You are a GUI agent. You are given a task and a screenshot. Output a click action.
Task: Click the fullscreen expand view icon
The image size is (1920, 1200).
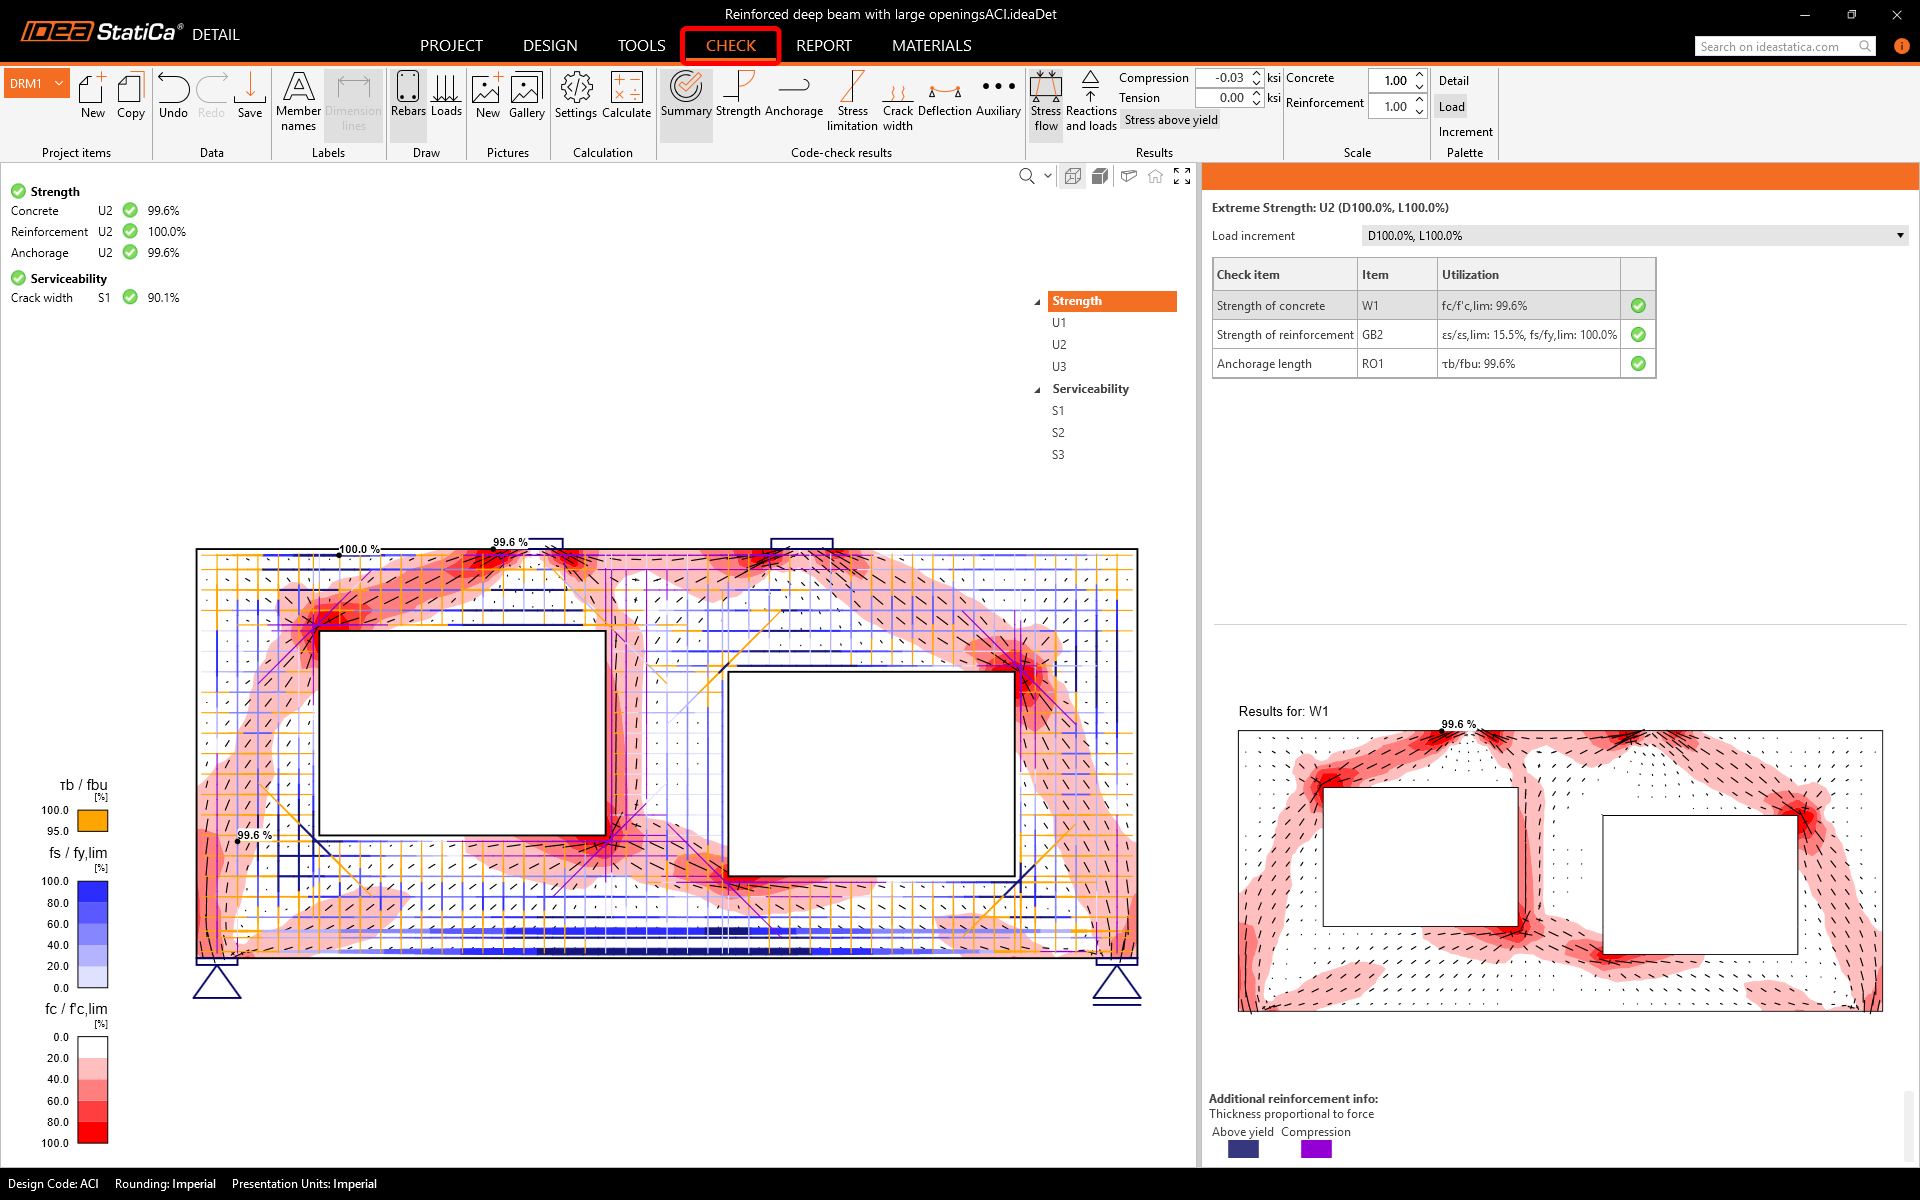pyautogui.click(x=1182, y=176)
